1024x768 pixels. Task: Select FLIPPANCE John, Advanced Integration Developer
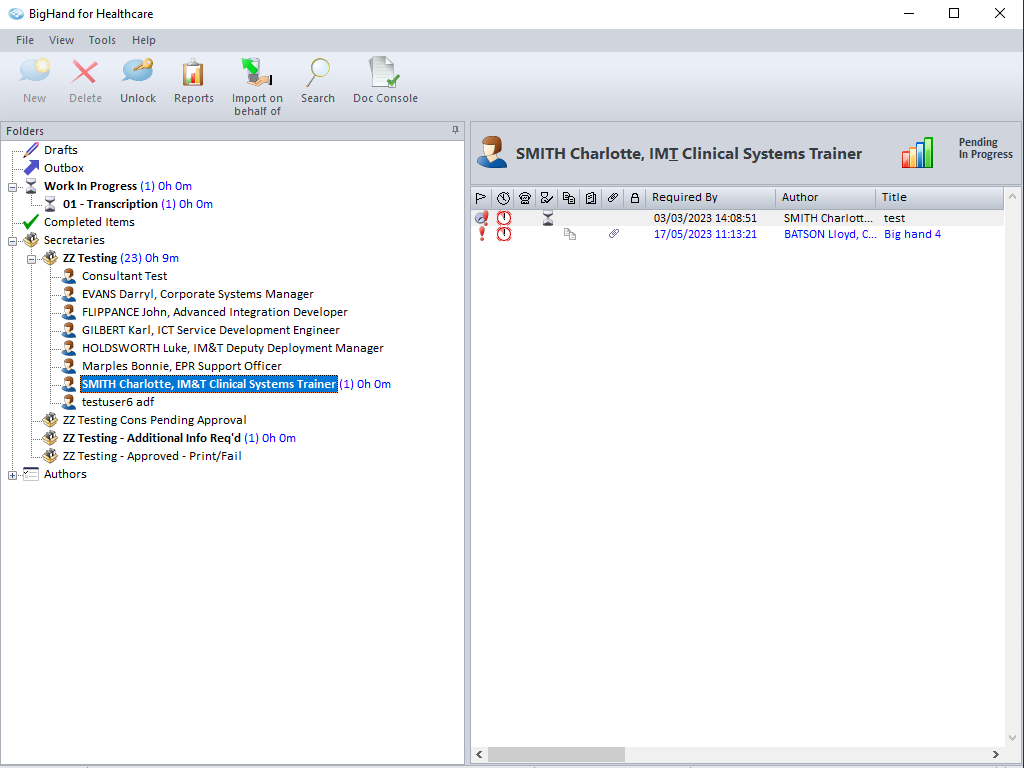pos(215,312)
